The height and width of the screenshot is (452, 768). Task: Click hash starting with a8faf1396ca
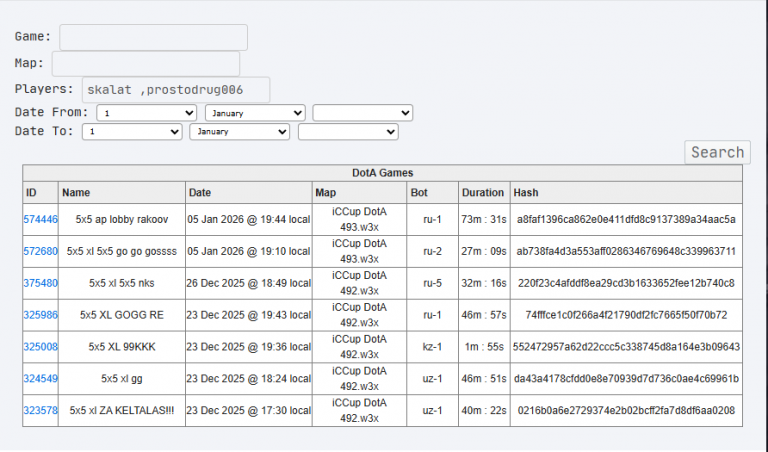click(626, 219)
